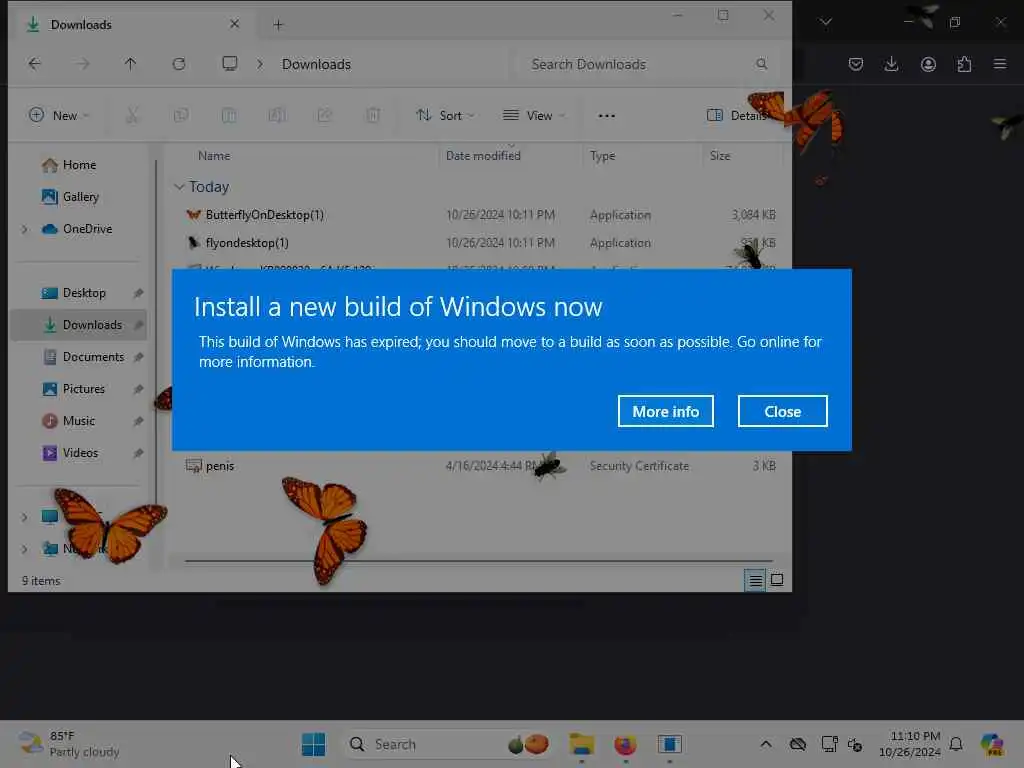The width and height of the screenshot is (1024, 768).
Task: Add a new File Explorer tab
Action: click(278, 25)
